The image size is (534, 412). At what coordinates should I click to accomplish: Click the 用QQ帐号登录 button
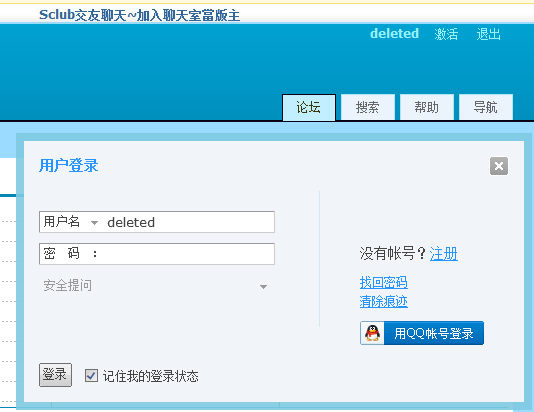422,333
